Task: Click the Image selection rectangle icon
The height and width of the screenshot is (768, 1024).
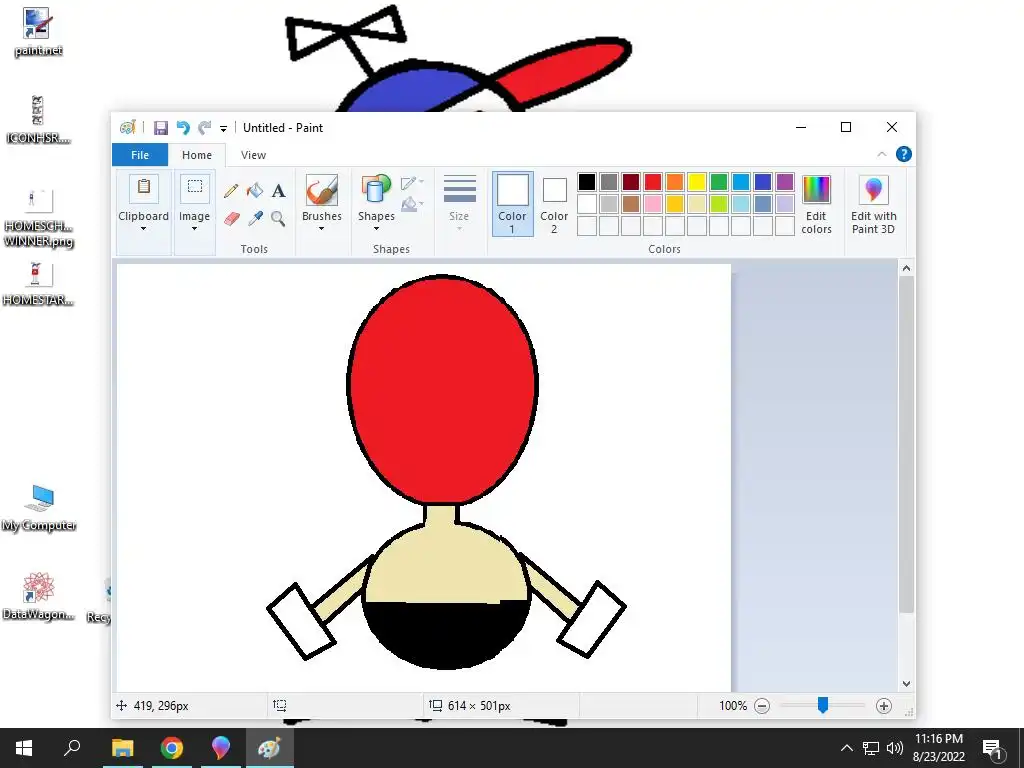Action: click(195, 189)
